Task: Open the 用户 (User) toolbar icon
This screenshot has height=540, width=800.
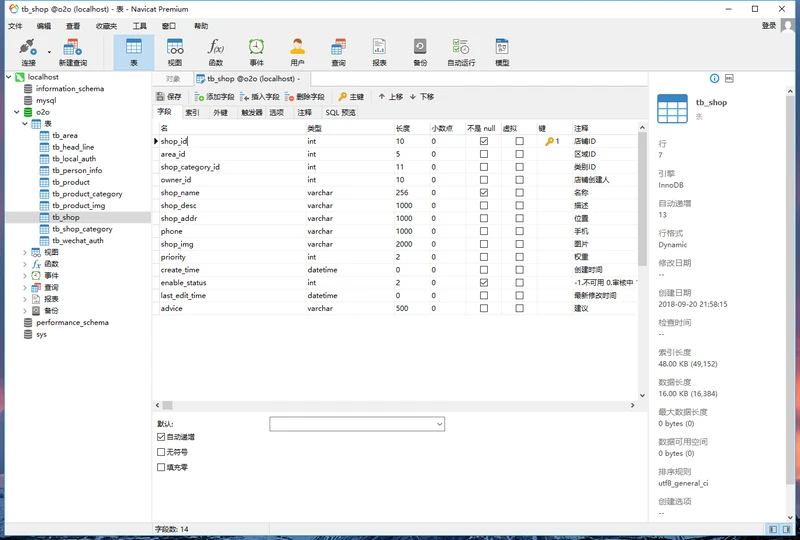Action: point(297,51)
